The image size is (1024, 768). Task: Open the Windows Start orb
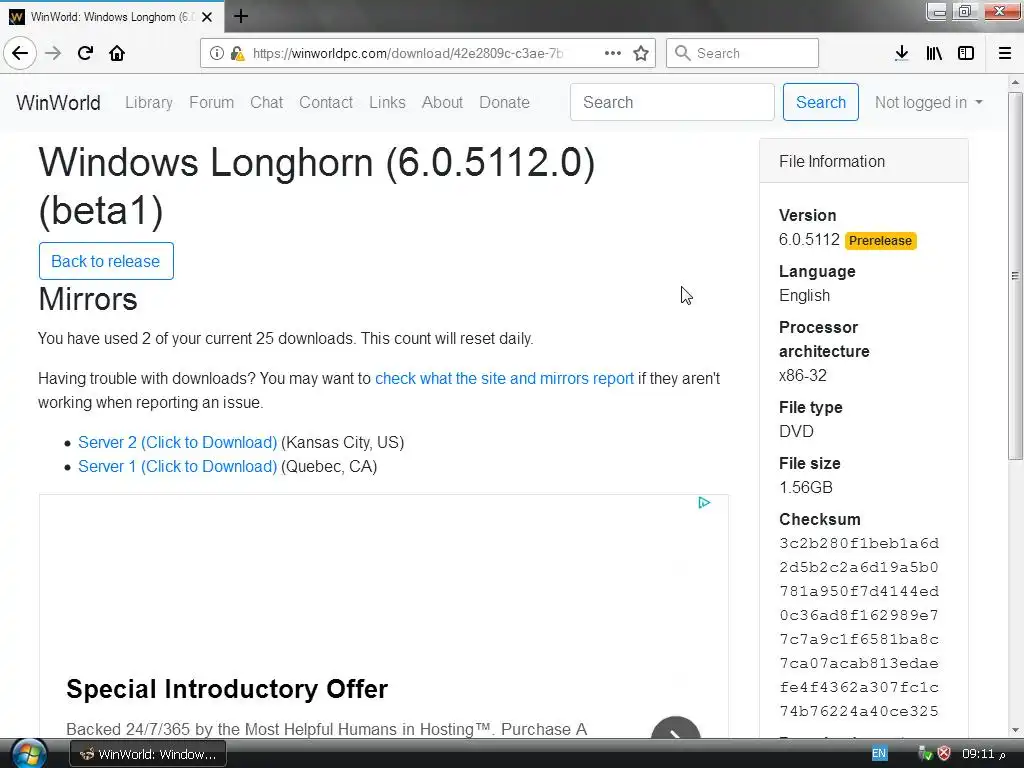click(29, 754)
